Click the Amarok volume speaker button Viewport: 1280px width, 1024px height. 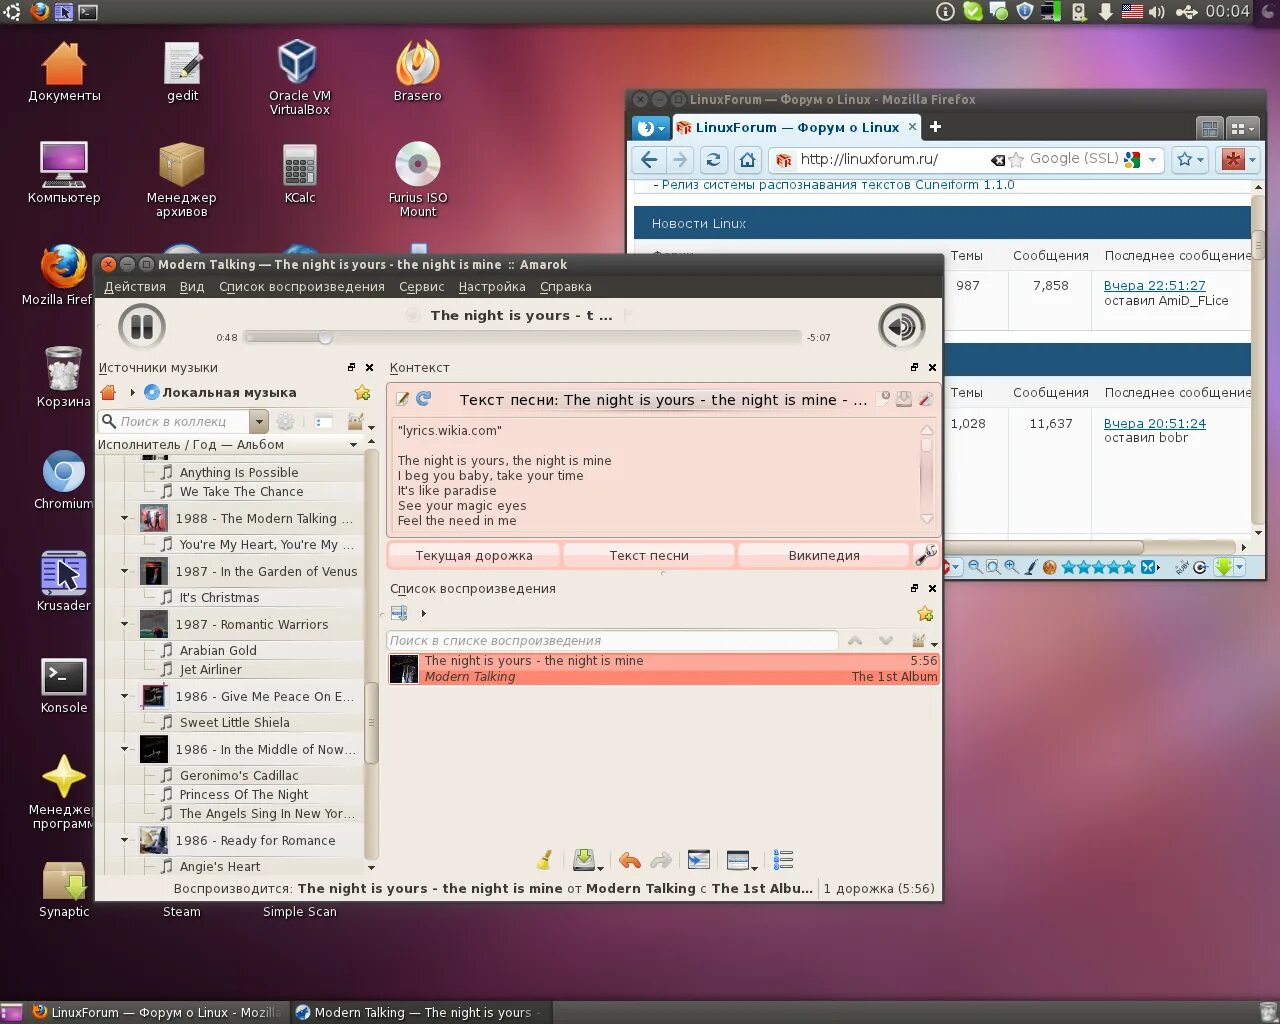pos(901,326)
